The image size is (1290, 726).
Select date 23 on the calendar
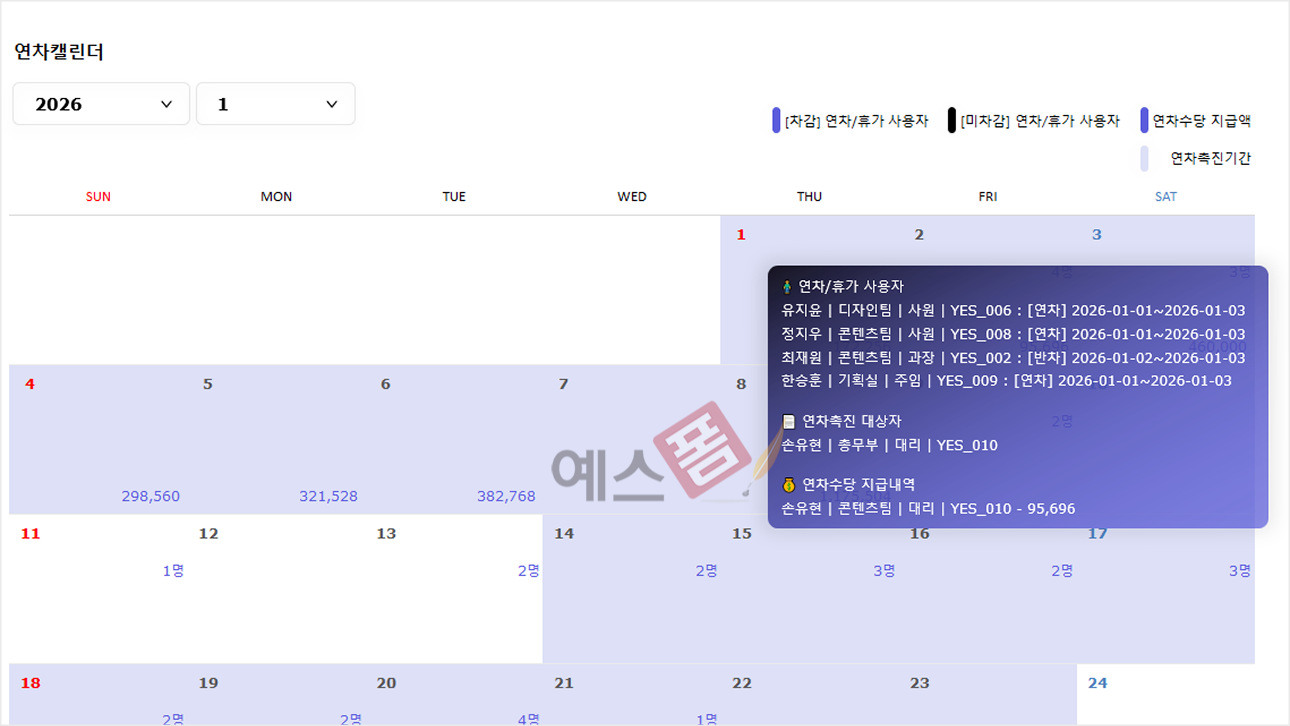click(x=920, y=683)
